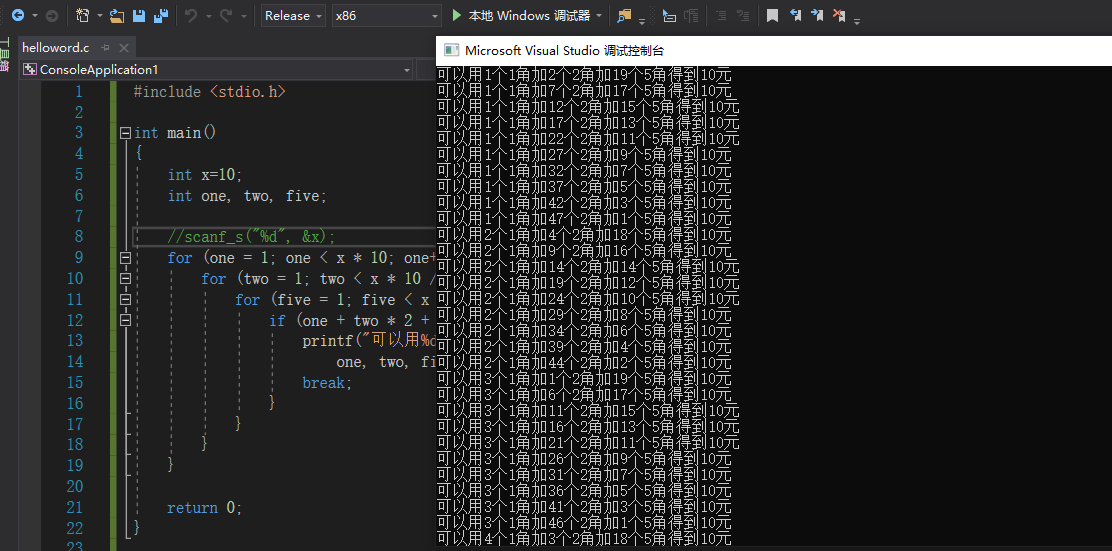Click the Find in Files icon

pyautogui.click(x=624, y=15)
